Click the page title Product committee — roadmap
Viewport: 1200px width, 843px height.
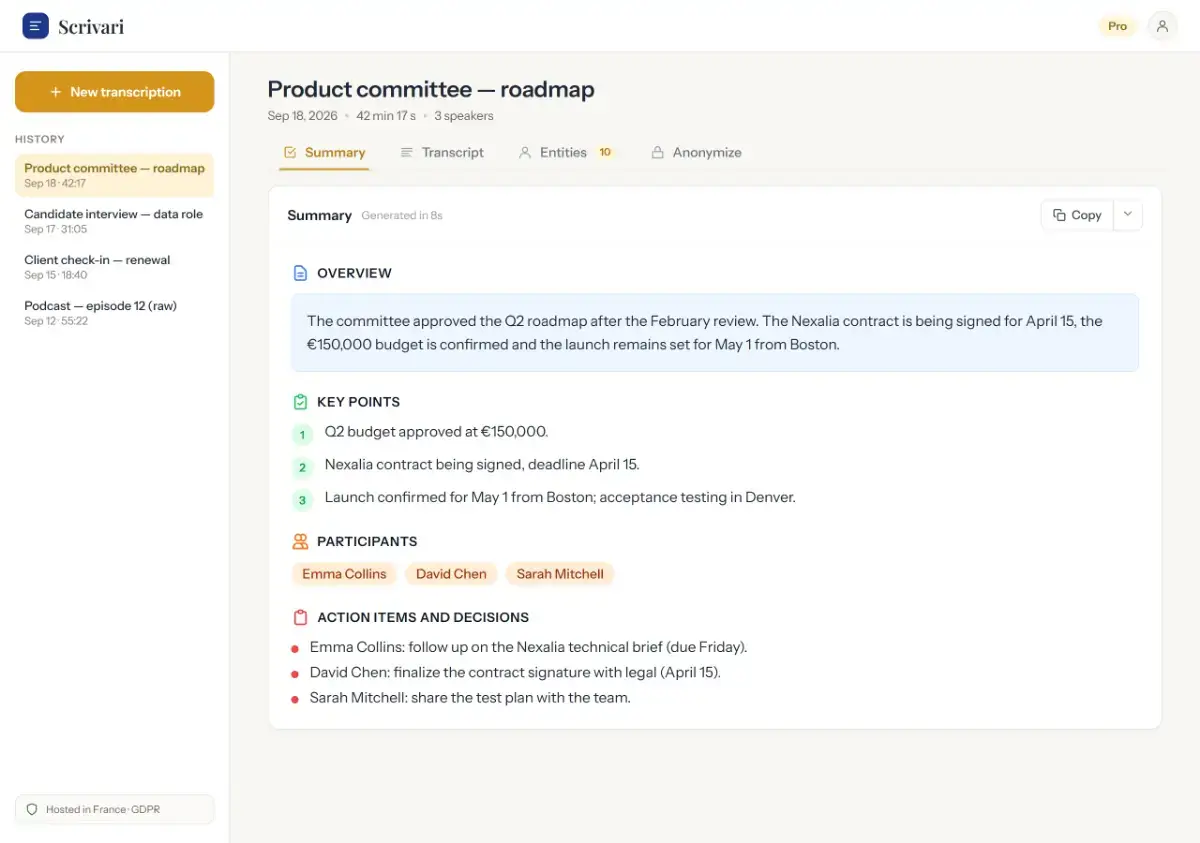pos(431,90)
